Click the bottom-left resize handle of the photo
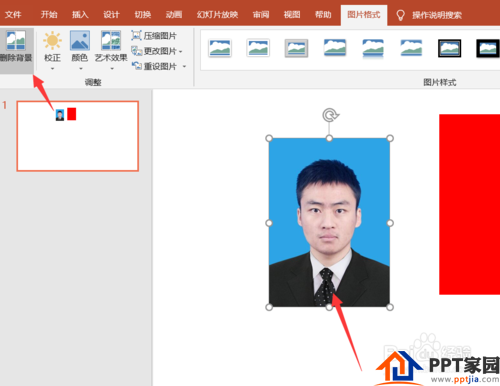 [269, 307]
